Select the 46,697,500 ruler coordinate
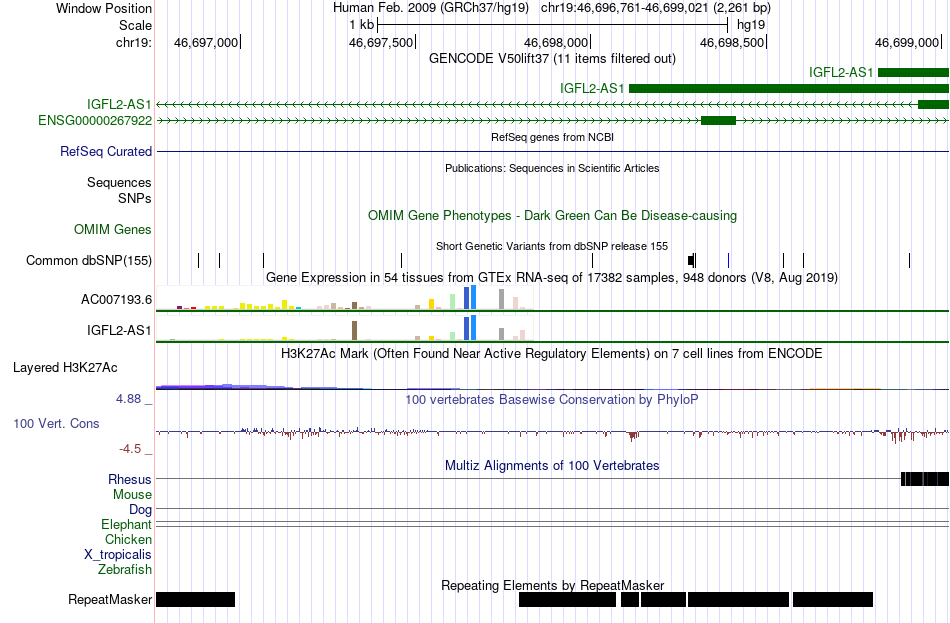Screen dimensions: 950x623 point(380,42)
